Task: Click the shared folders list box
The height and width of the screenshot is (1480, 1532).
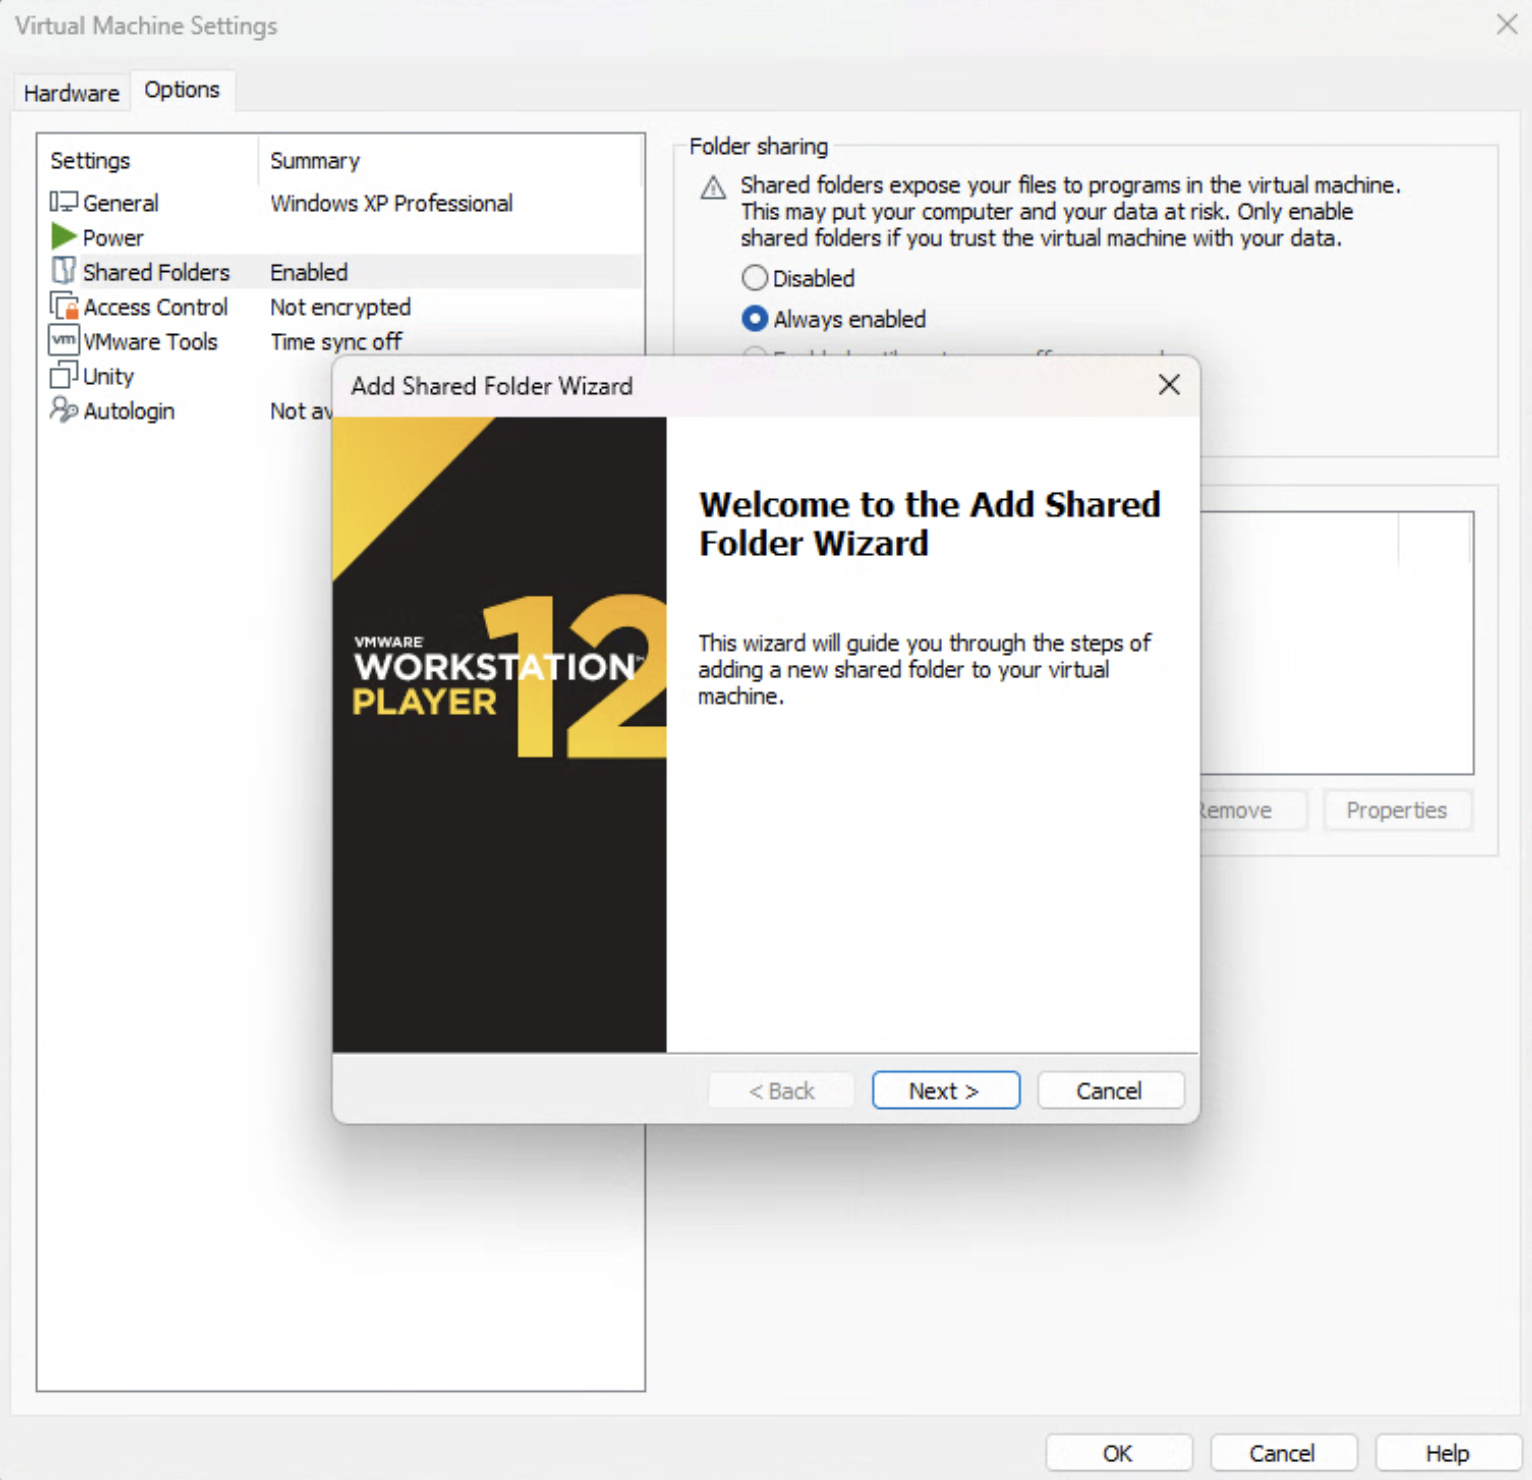Action: click(x=1337, y=643)
